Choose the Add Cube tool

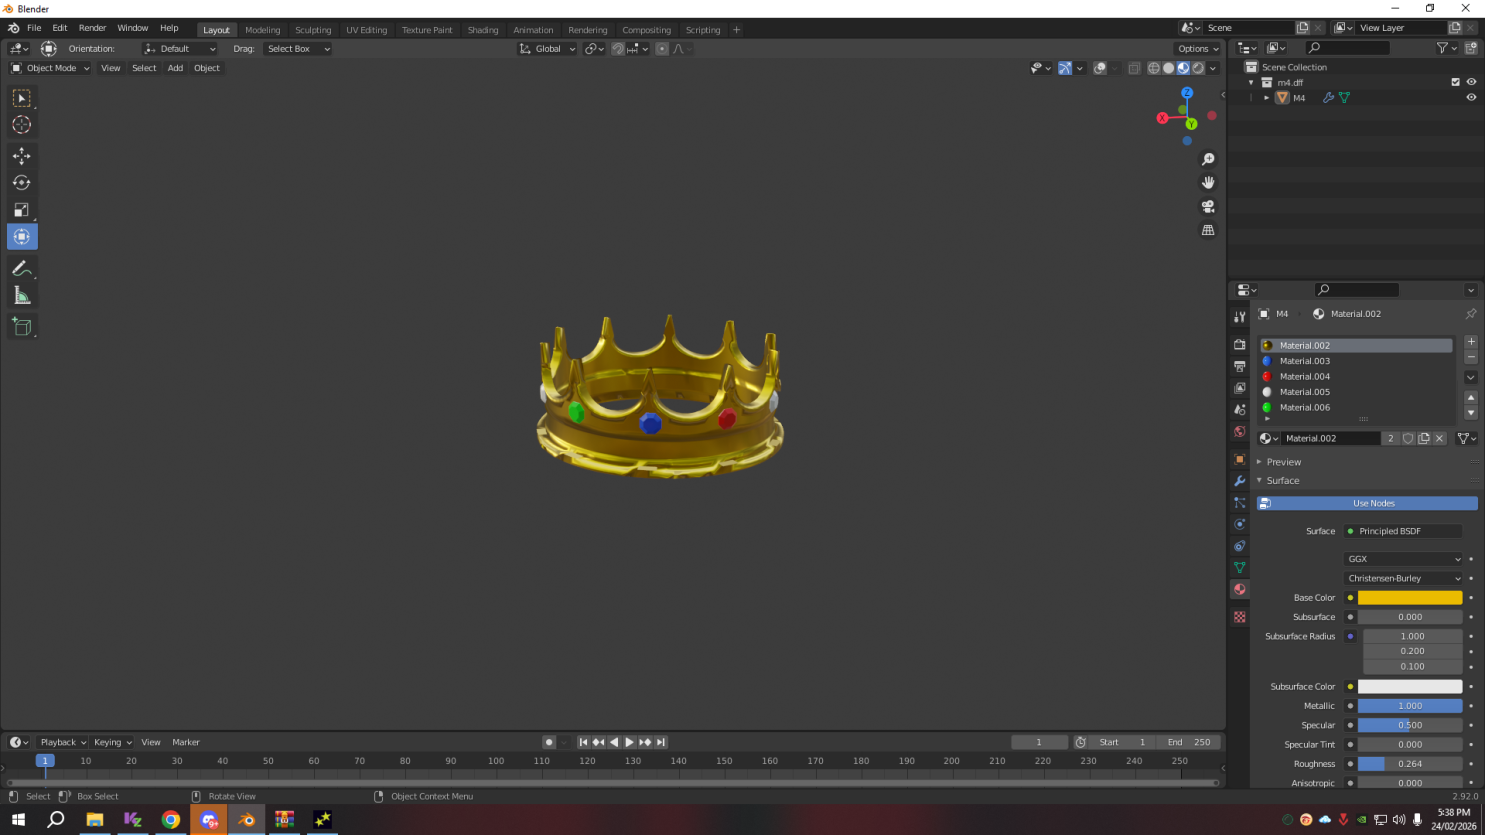click(21, 327)
